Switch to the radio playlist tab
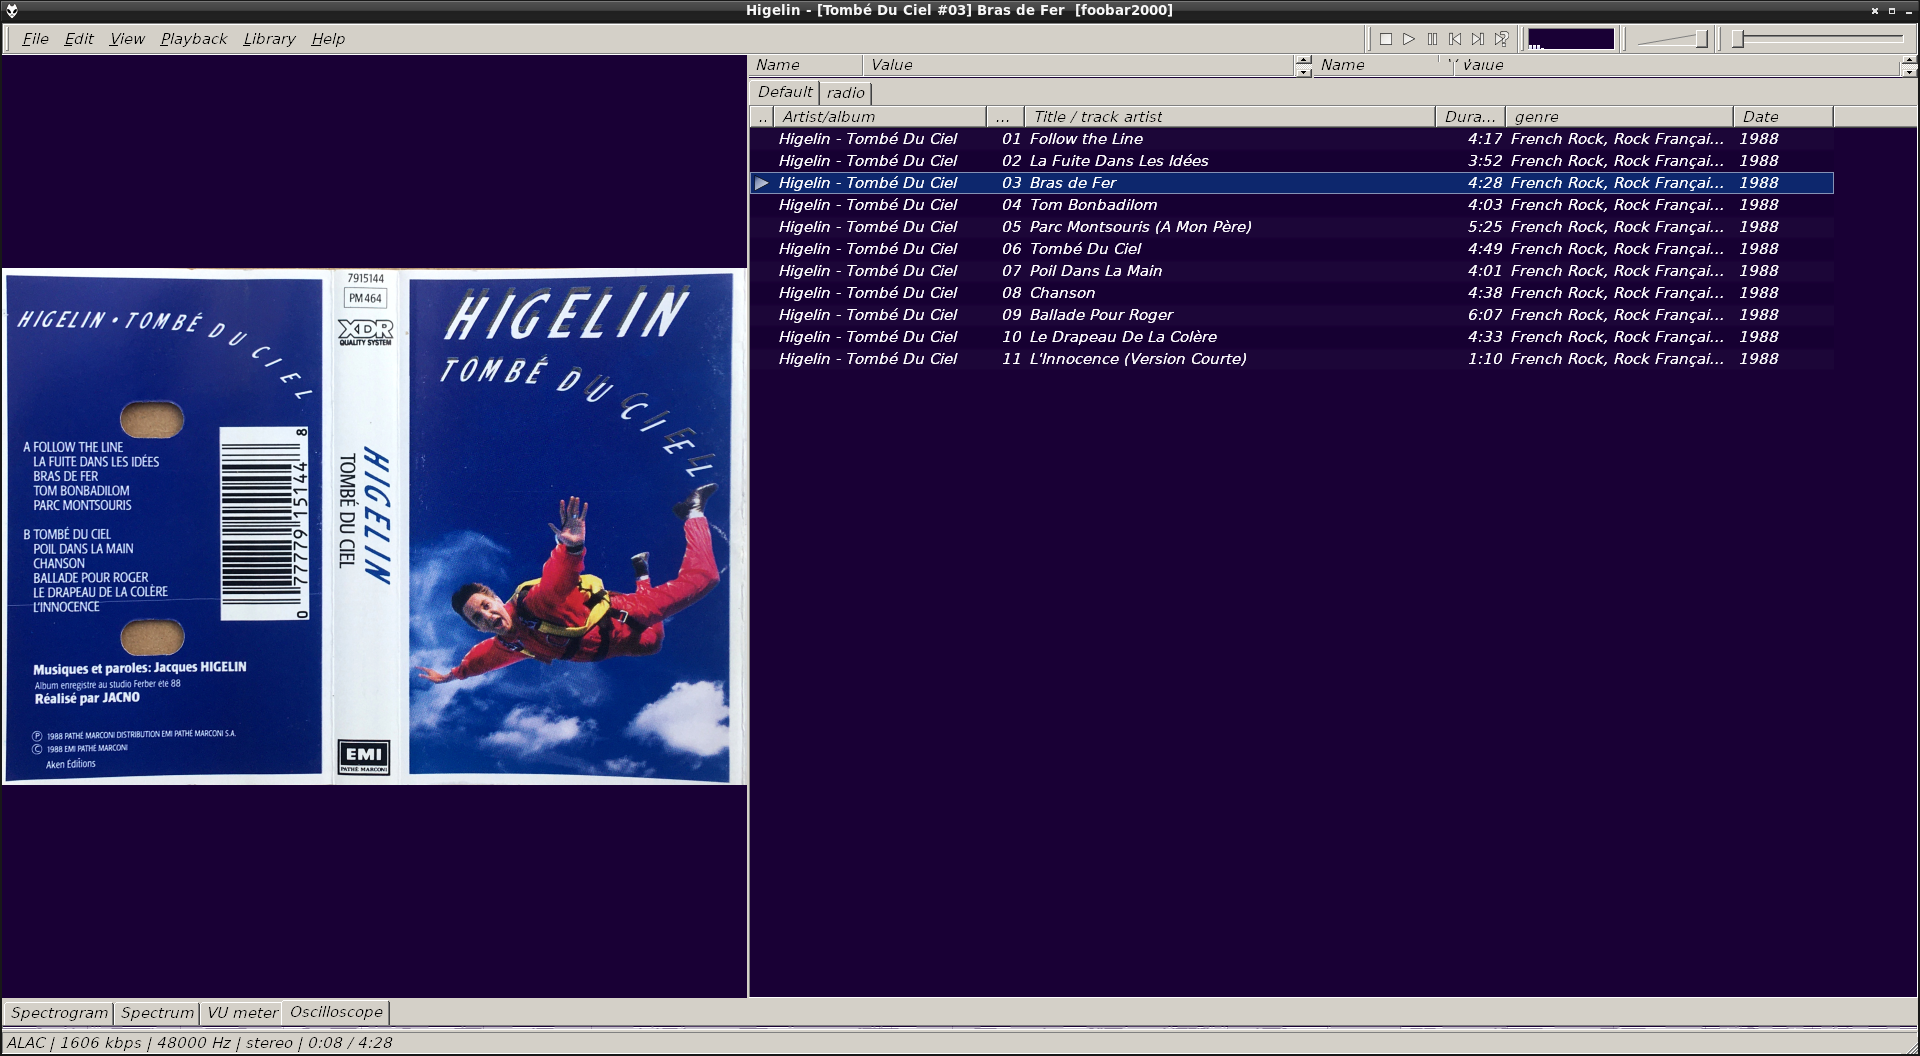This screenshot has width=1920, height=1056. 846,93
